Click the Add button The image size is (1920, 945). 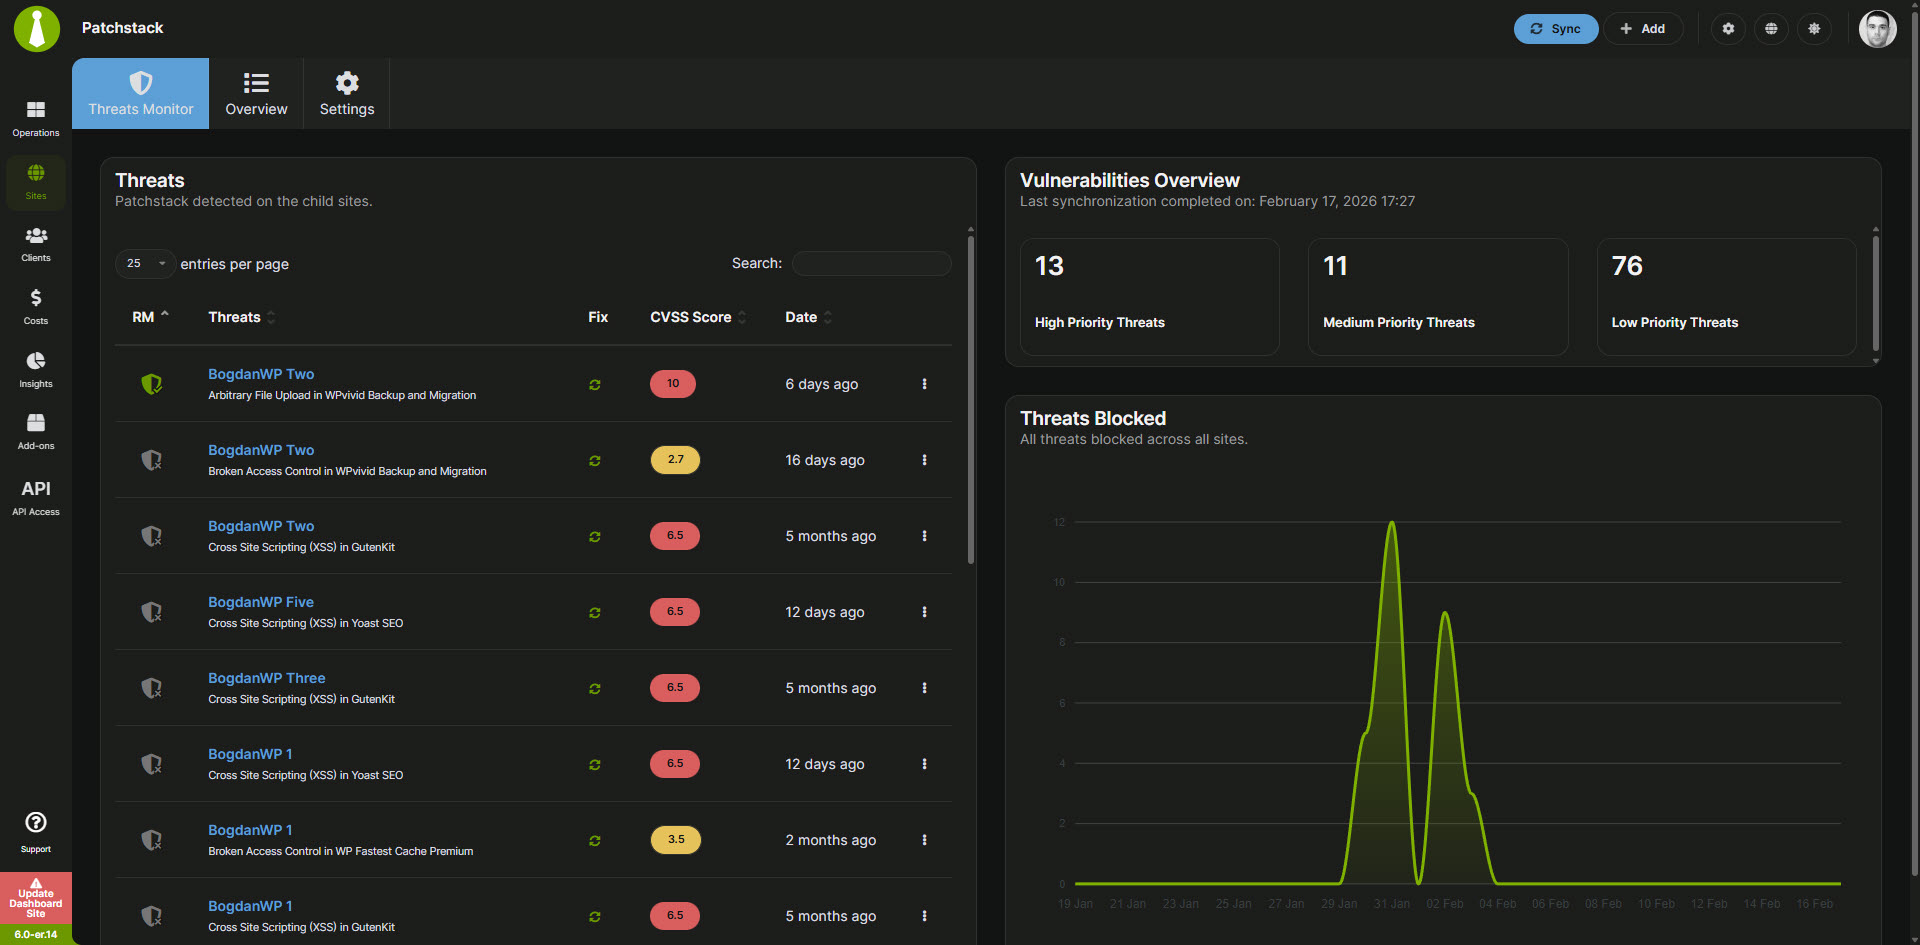click(x=1643, y=29)
